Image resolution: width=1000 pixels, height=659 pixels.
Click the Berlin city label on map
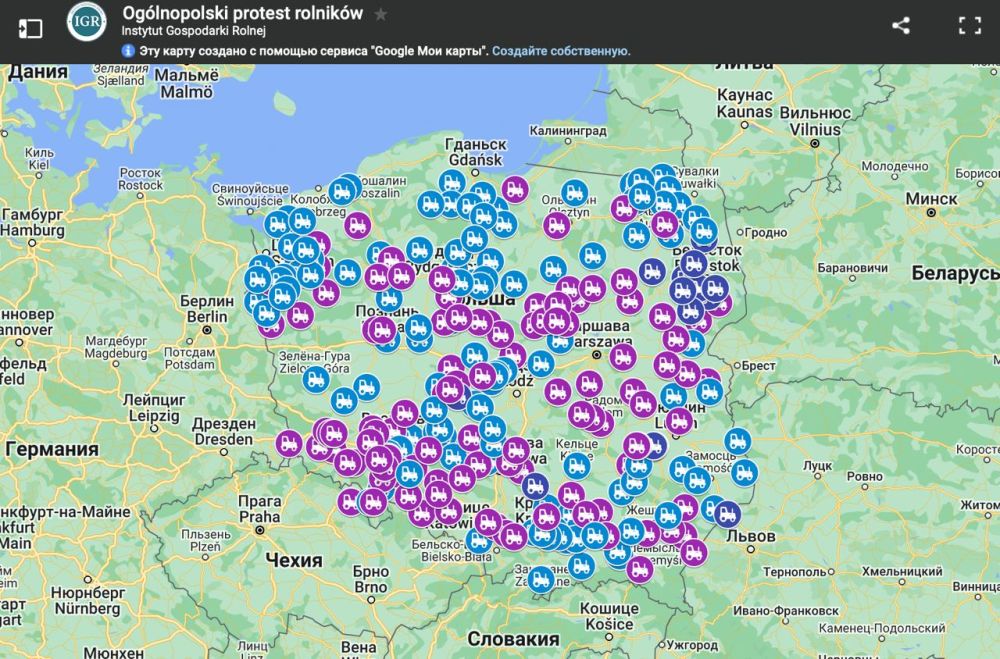pyautogui.click(x=208, y=302)
